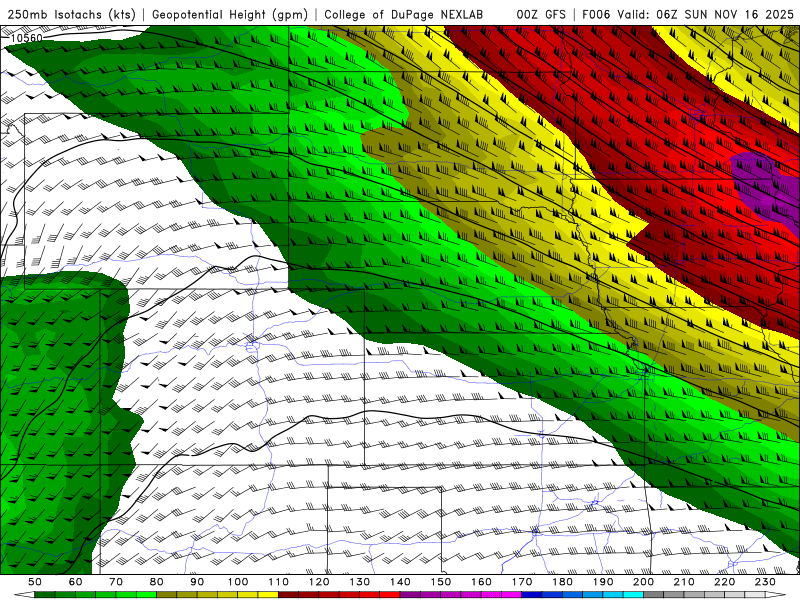Click the 'Geopotential Height (gpm)' title text
This screenshot has height=600, width=800.
tap(230, 15)
